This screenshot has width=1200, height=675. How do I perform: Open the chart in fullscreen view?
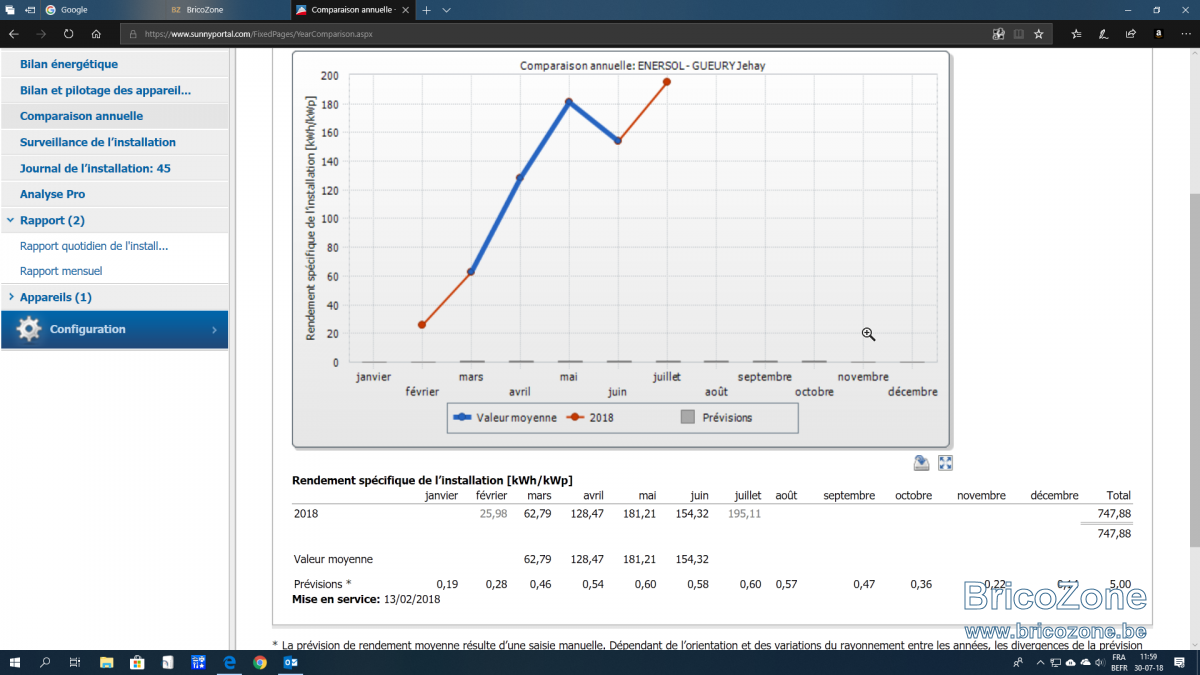[x=945, y=463]
